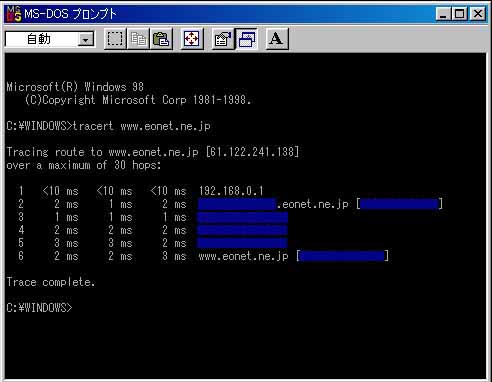492x382 pixels.
Task: Click the IP address 61.122.241.138
Action: coord(252,152)
